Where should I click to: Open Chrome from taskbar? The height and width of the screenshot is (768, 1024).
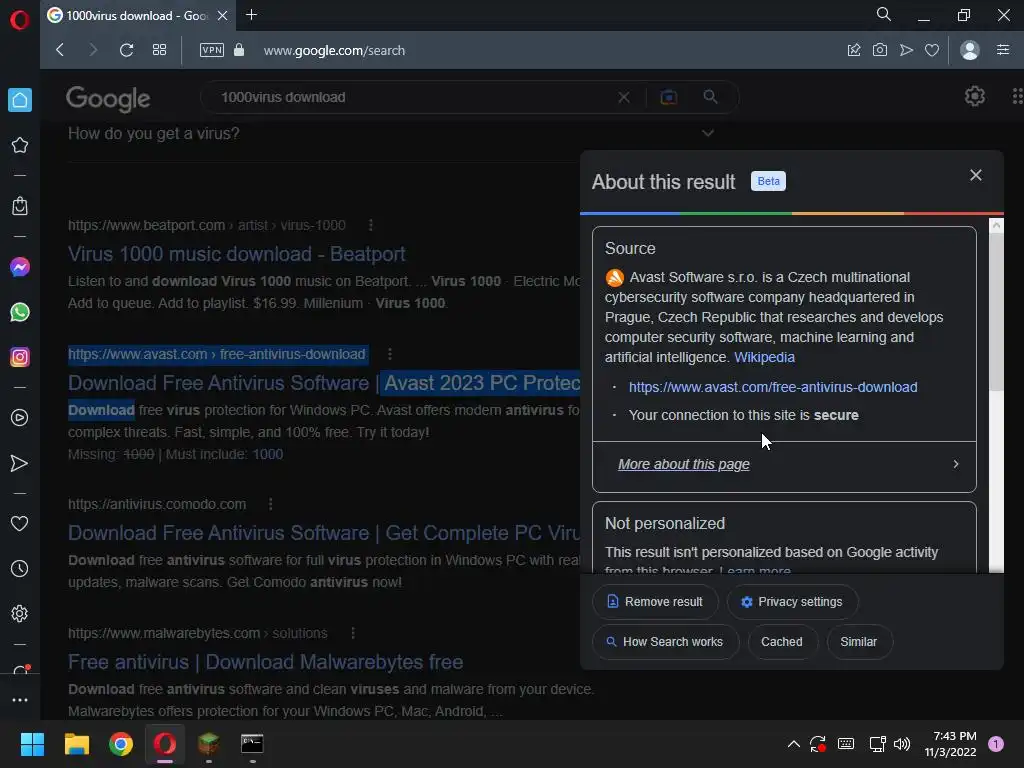click(x=121, y=744)
